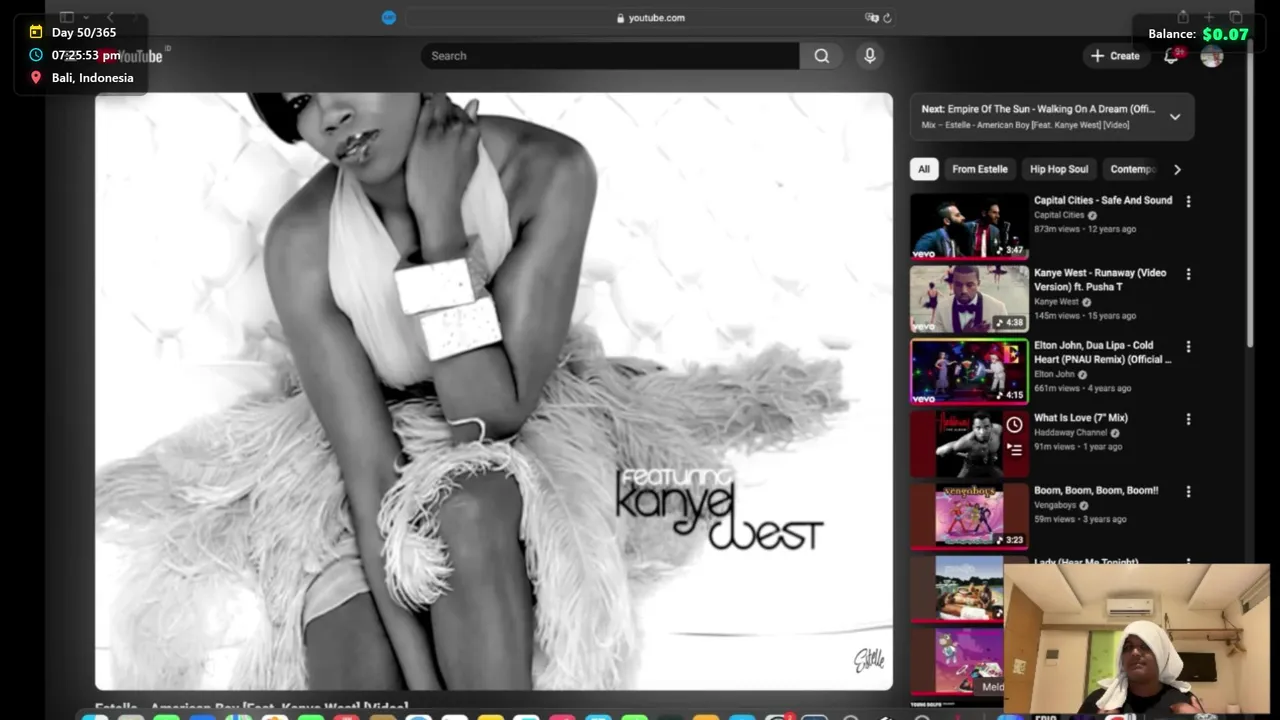This screenshot has width=1280, height=720.
Task: Open more options for Boom Boom video
Action: click(1188, 492)
